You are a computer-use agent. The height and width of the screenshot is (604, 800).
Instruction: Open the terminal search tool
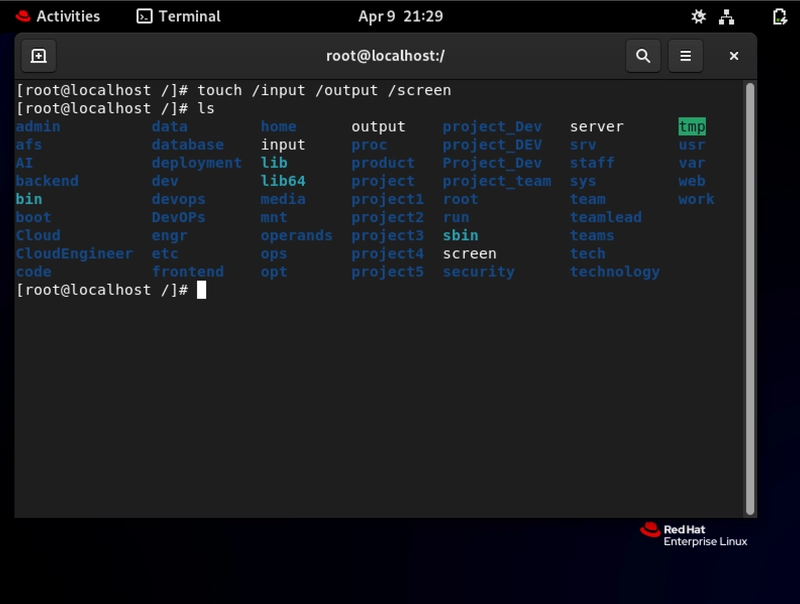pos(643,56)
